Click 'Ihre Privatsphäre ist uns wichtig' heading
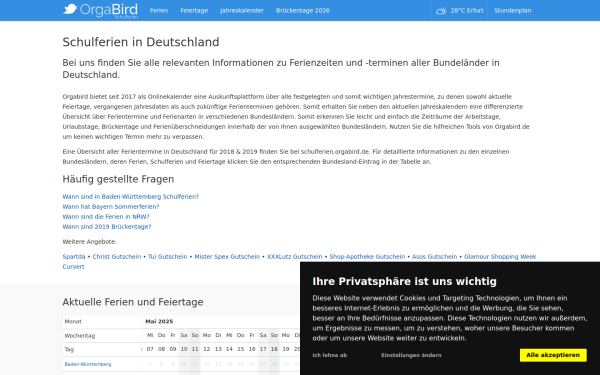Screen dimensions: 600x375 tap(404, 282)
